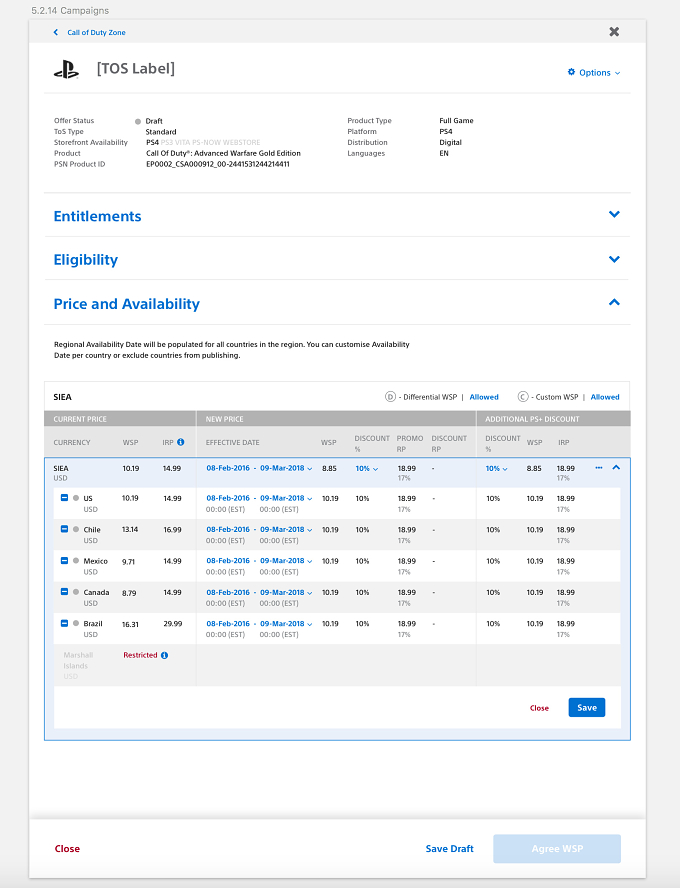Open SIEA PS+ discount 10% dropdown
The image size is (680, 888).
(x=497, y=468)
